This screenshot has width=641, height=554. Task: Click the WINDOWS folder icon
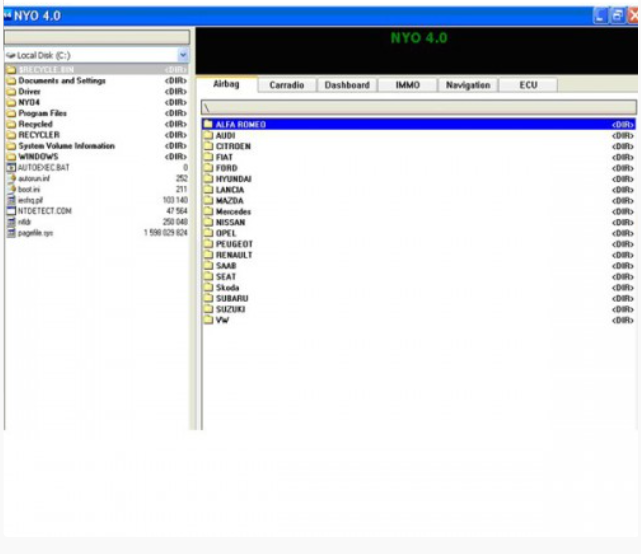pyautogui.click(x=11, y=157)
